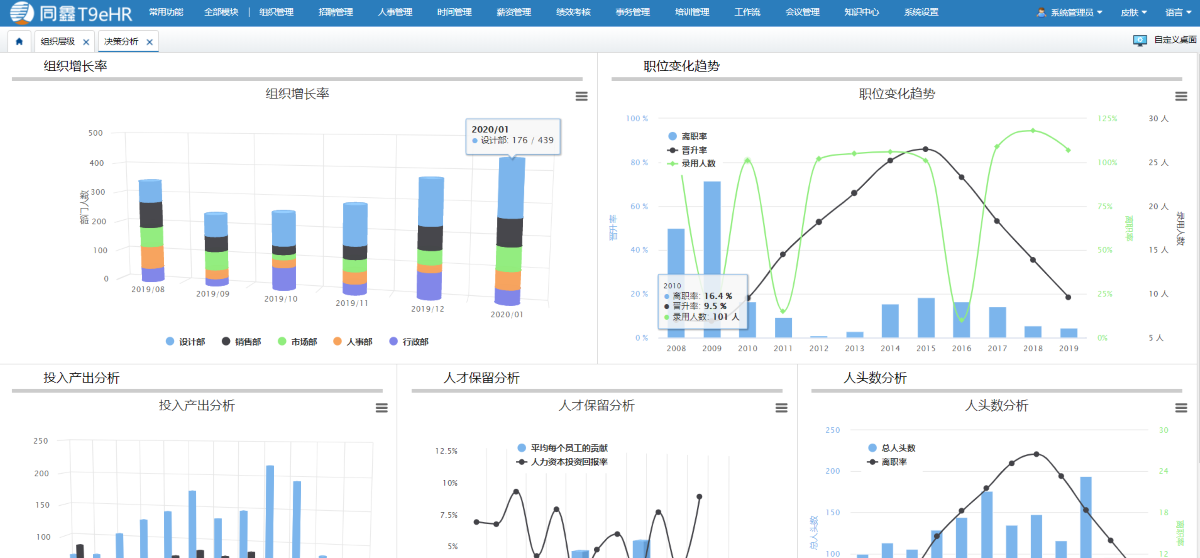Screen dimensions: 1200x558
Task: Open hamburger menu of 组织增长率 chart
Action: (581, 96)
